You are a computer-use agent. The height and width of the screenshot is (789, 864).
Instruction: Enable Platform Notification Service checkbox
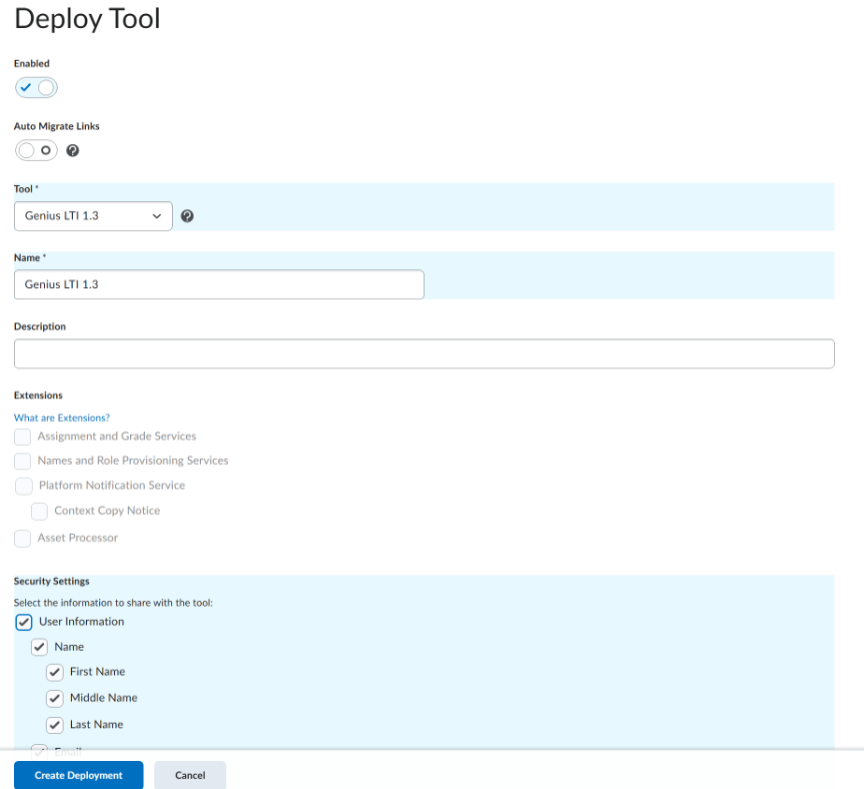(24, 486)
